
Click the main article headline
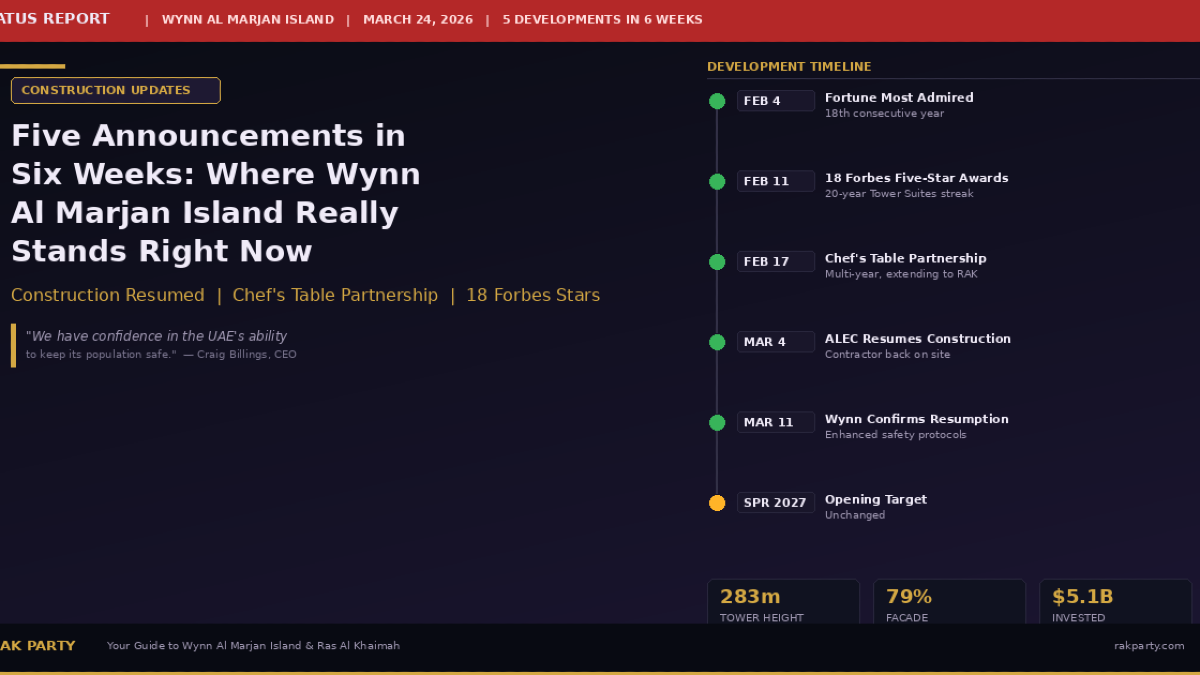(x=216, y=193)
